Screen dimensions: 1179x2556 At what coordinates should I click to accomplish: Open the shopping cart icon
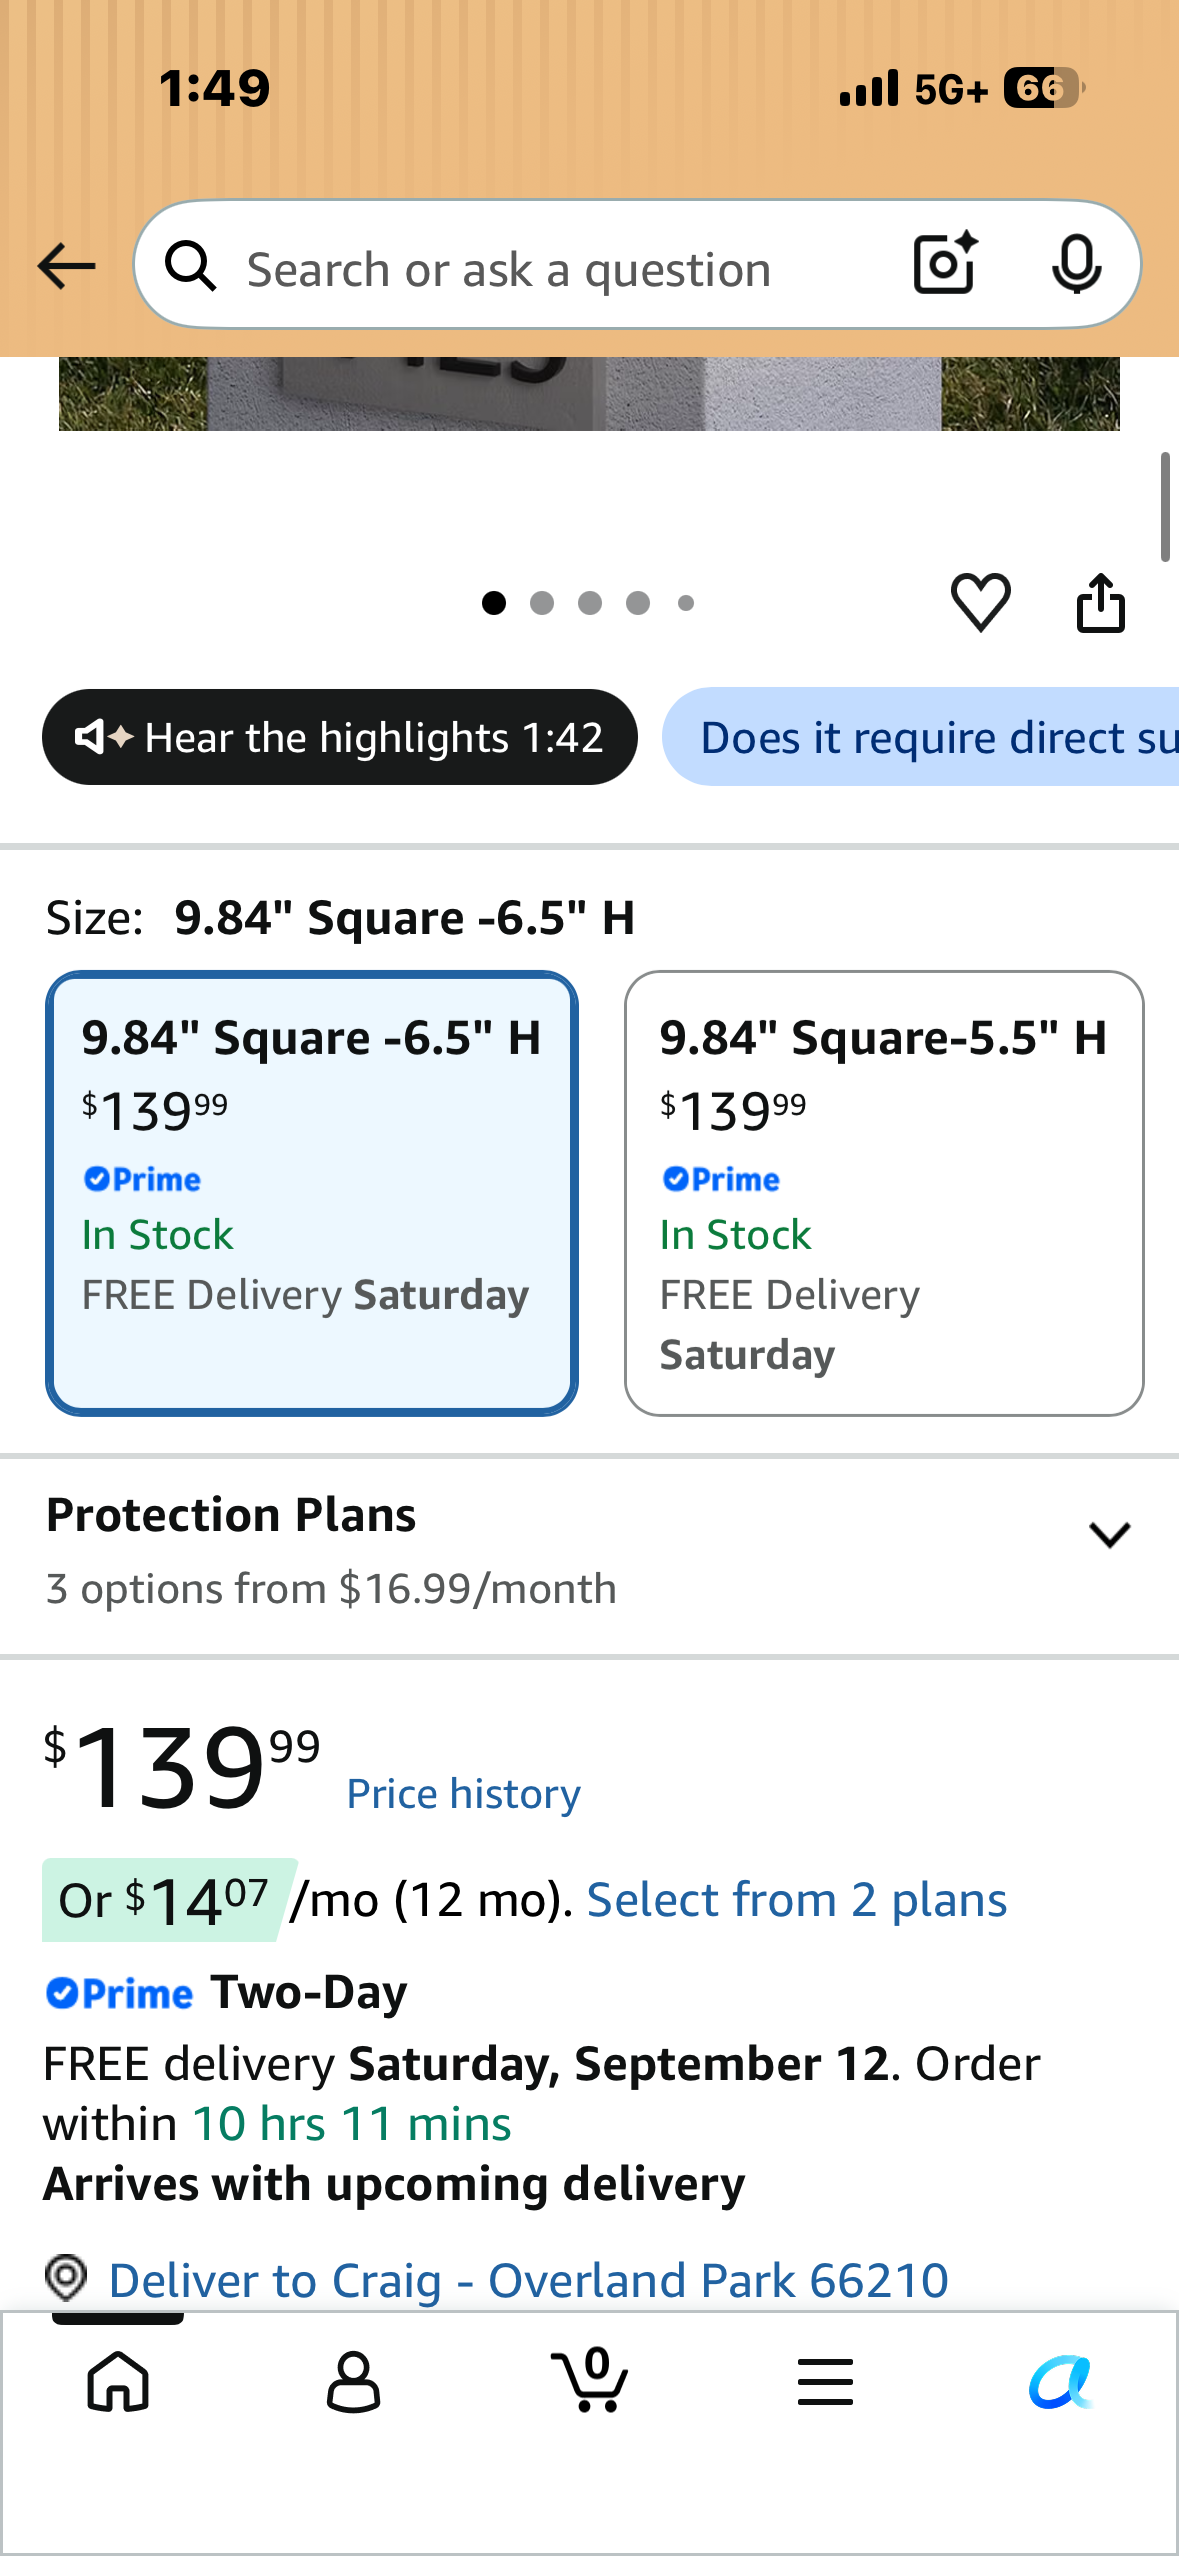click(x=590, y=2379)
